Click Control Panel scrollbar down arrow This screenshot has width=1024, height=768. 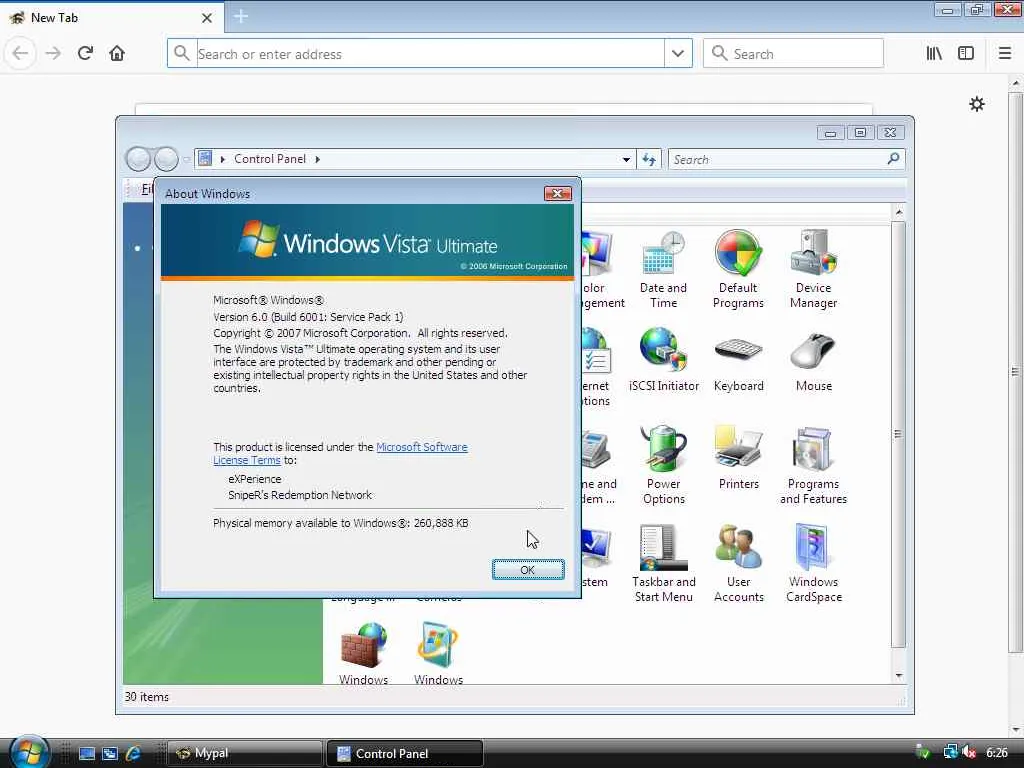pos(899,675)
